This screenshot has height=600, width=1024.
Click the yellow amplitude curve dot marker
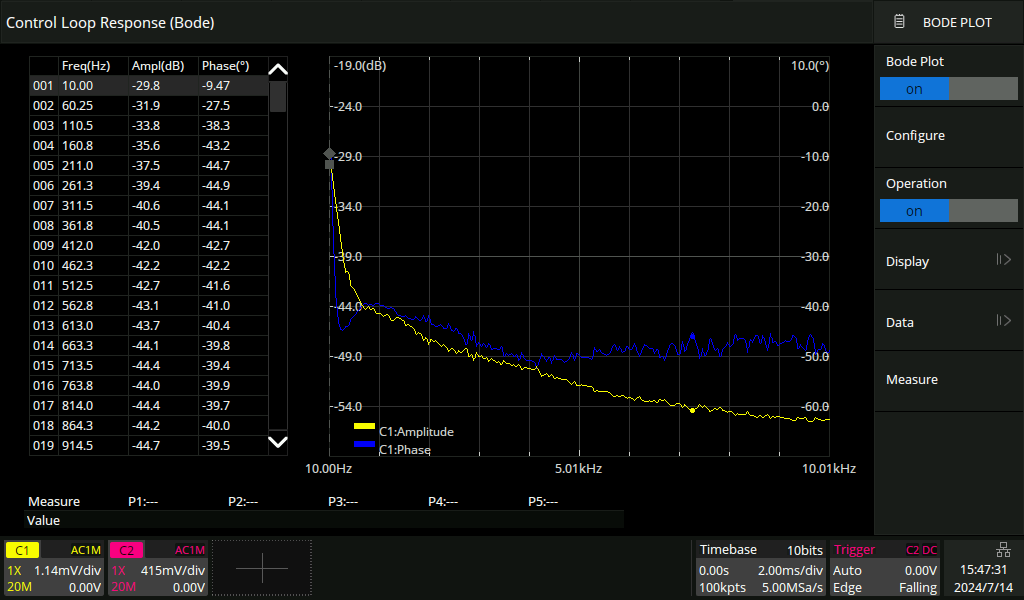[x=692, y=411]
